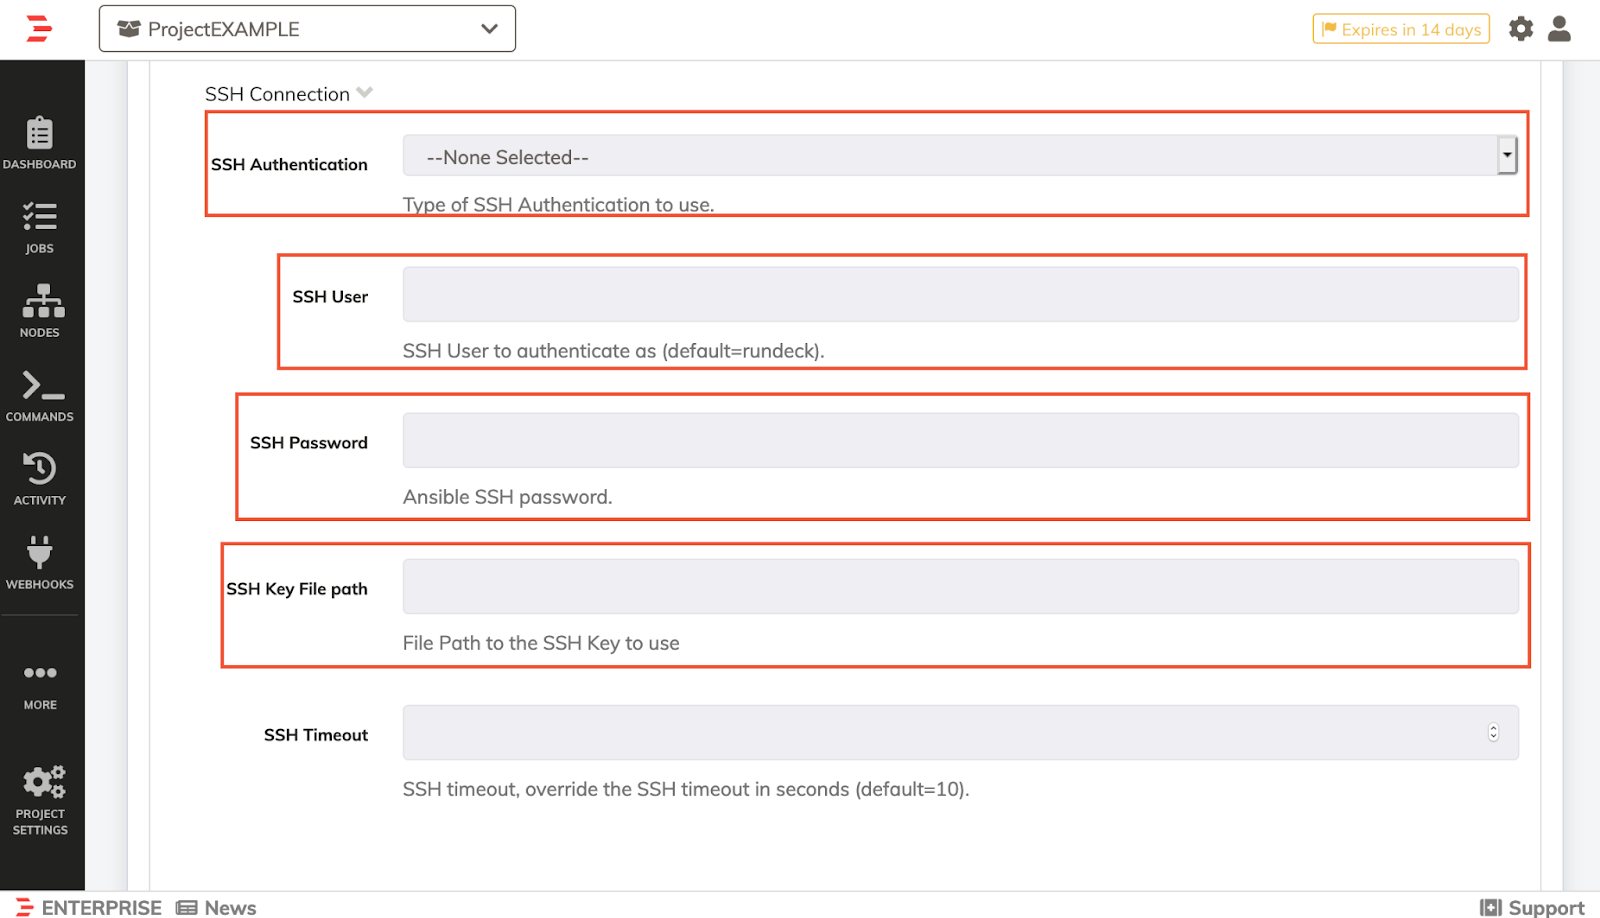Click the SSH Key File path label

(x=297, y=589)
